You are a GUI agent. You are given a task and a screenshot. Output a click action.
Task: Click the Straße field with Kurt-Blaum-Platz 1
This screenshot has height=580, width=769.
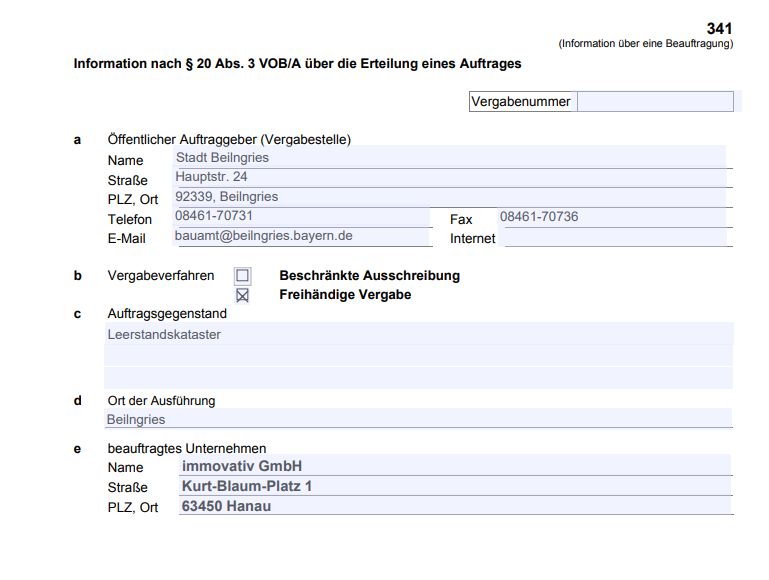point(453,486)
